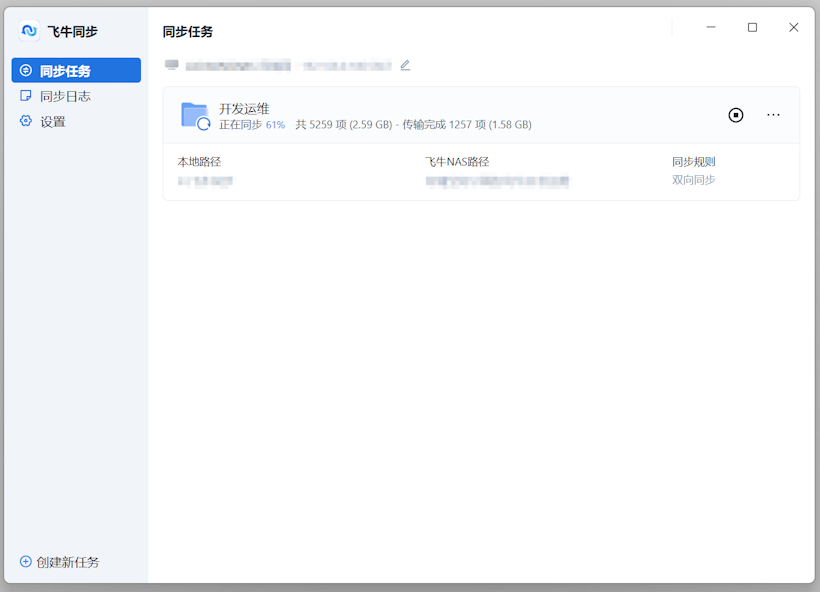Image resolution: width=820 pixels, height=592 pixels.
Task: Stop the 开发运维 sync with the stop button
Action: (x=736, y=115)
